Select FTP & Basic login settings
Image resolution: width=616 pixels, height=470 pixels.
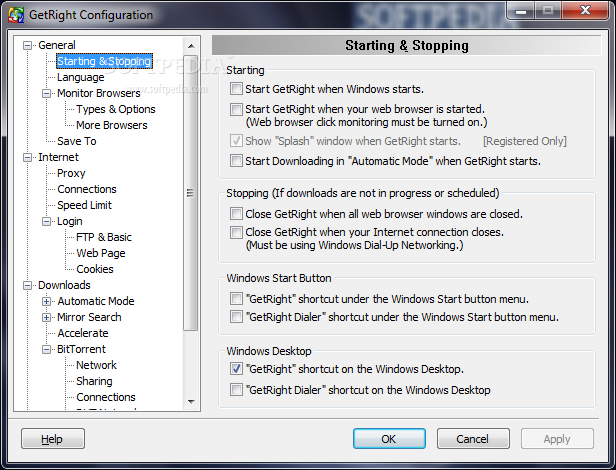[104, 237]
